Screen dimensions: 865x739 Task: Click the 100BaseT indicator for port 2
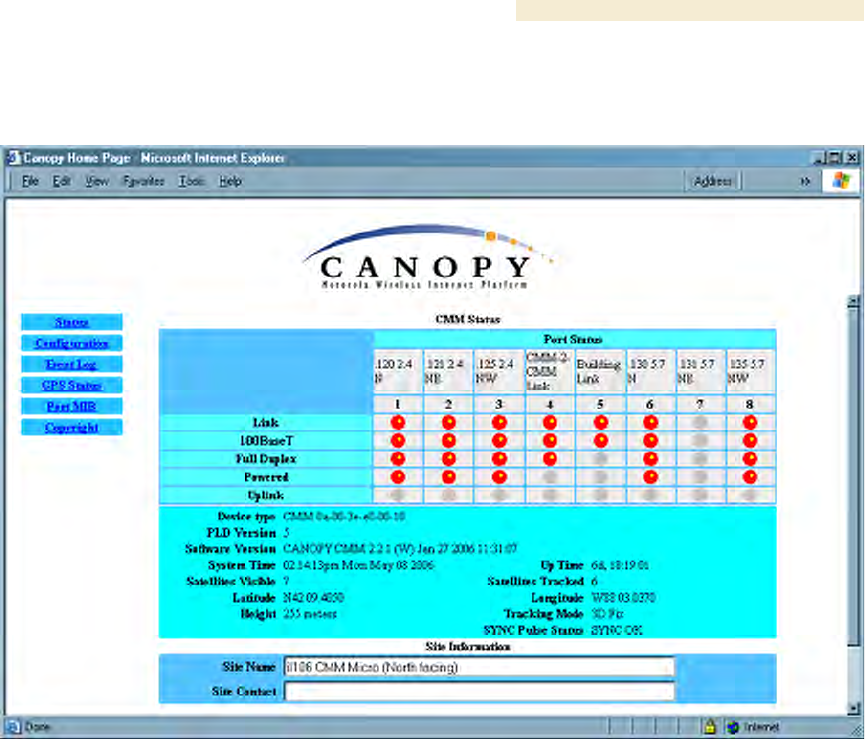point(448,441)
